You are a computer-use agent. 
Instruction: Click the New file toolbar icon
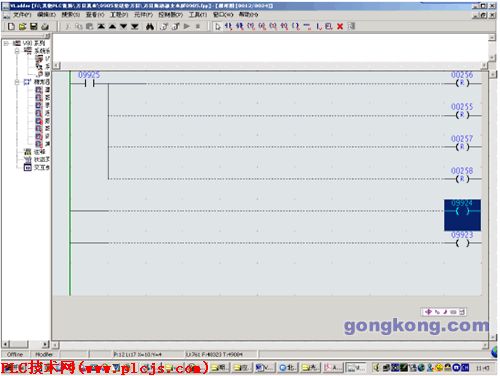tap(11, 26)
